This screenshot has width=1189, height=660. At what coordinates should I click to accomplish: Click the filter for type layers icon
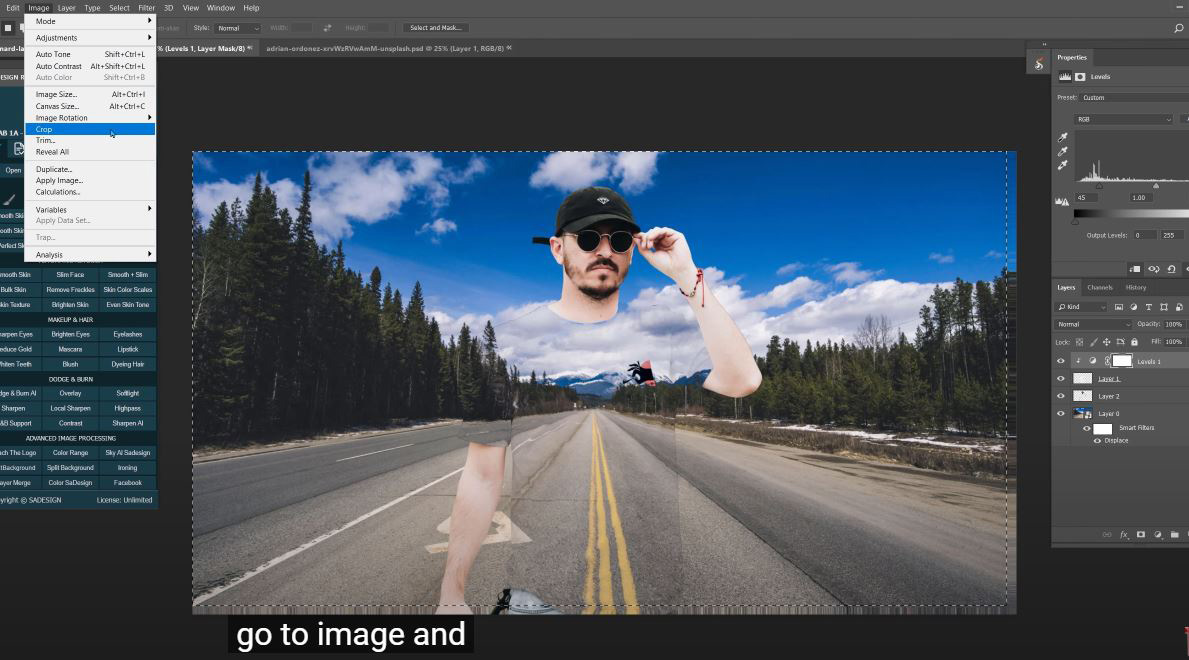click(x=1149, y=307)
